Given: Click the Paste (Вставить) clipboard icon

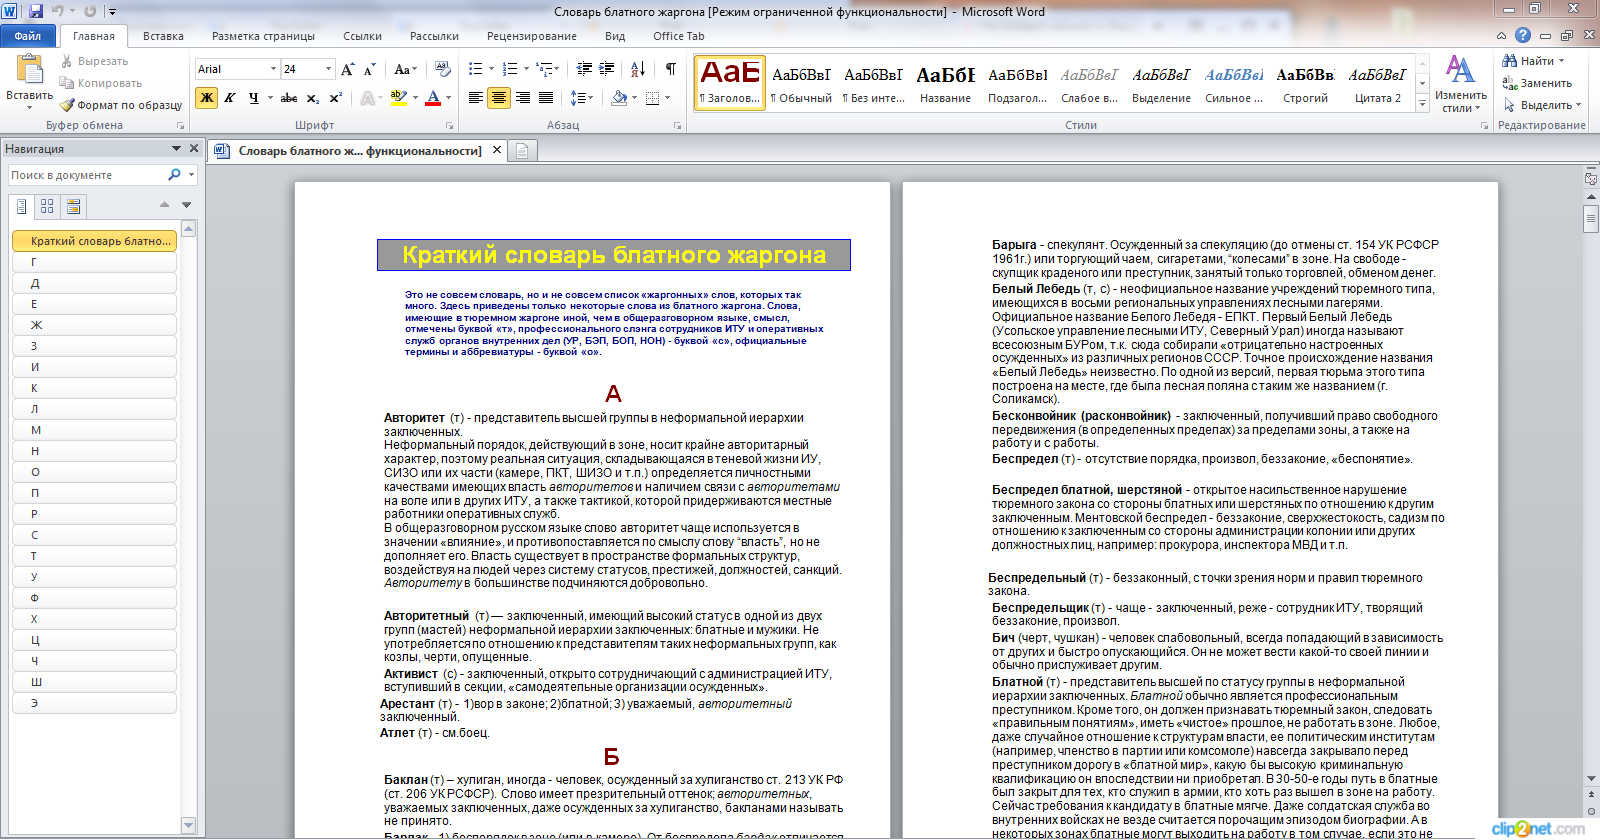Looking at the screenshot, I should tap(30, 70).
